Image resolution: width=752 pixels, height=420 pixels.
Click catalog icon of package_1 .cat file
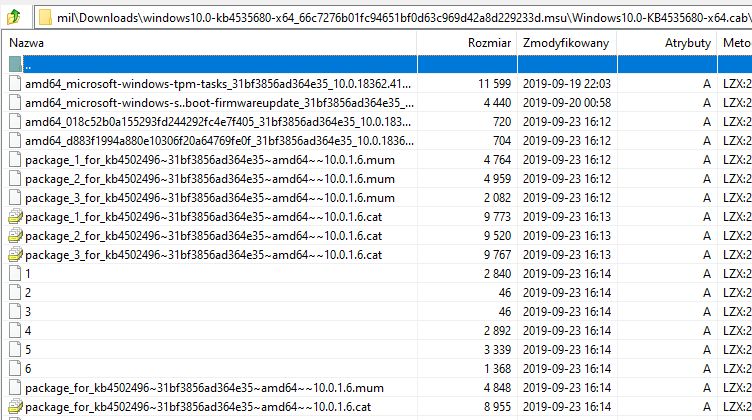[x=15, y=217]
